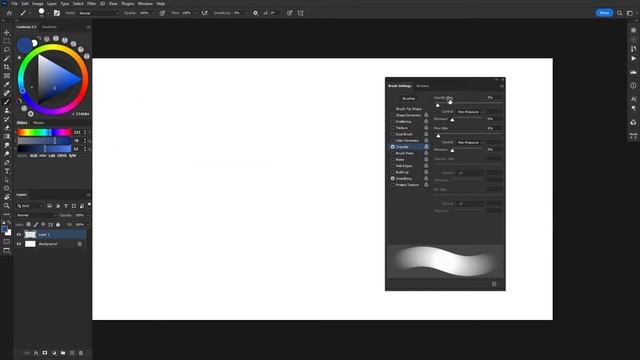
Task: Select the RGB color mode label
Action: click(33, 156)
